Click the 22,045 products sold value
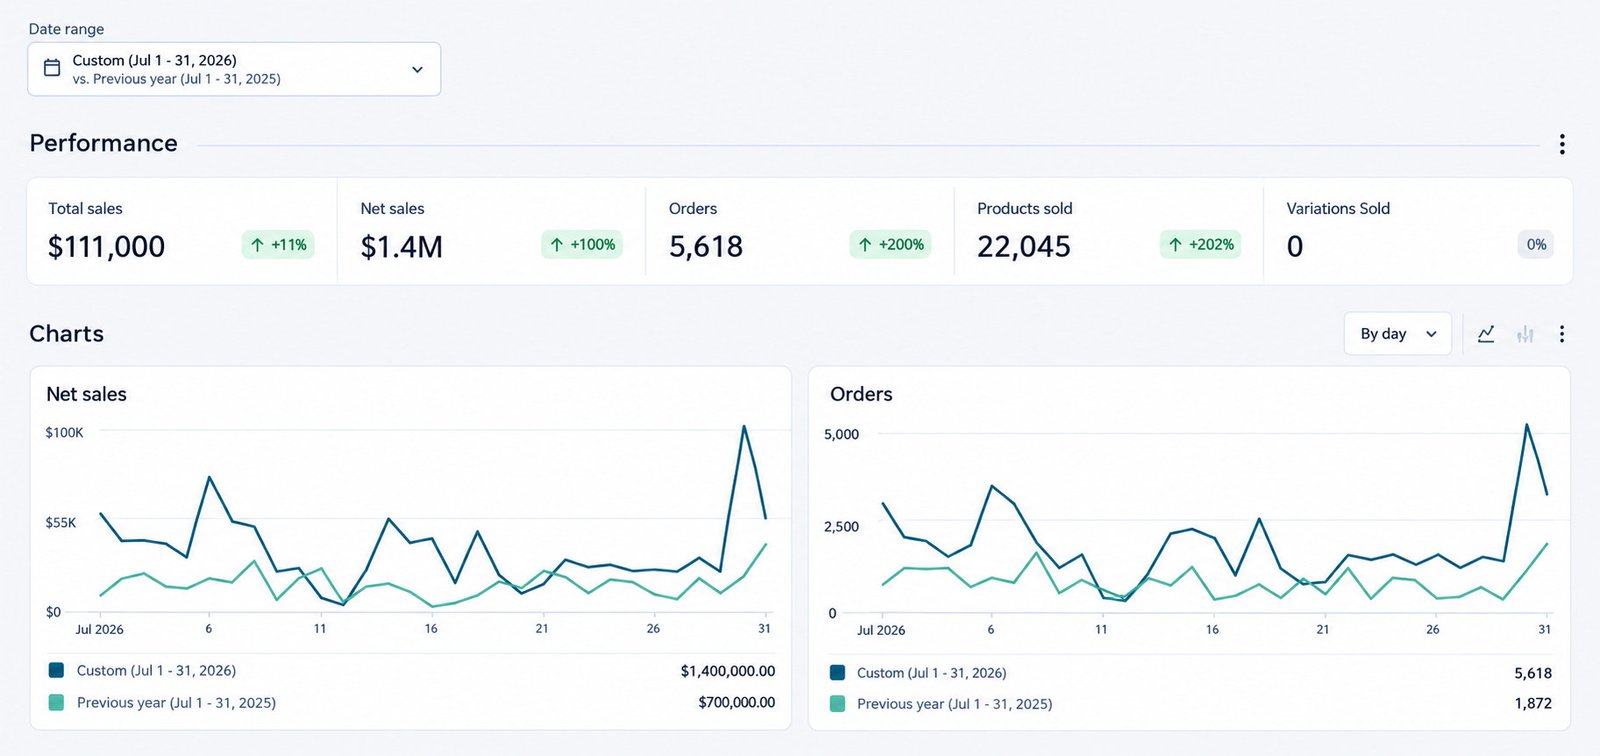Screen dimensions: 1600x756 1024,247
